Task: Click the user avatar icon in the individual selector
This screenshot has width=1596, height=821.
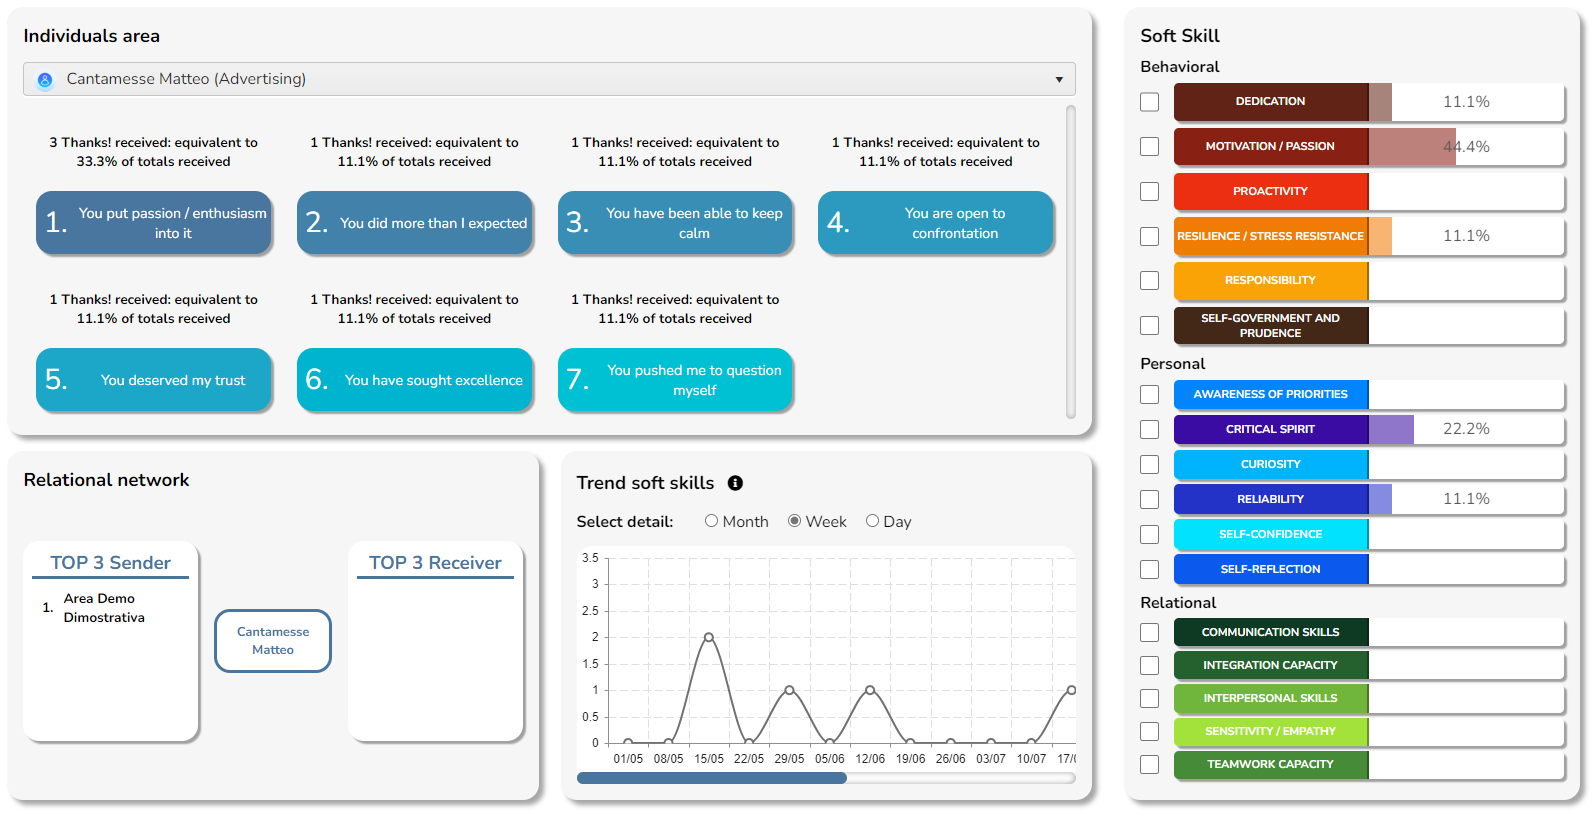Action: click(44, 80)
